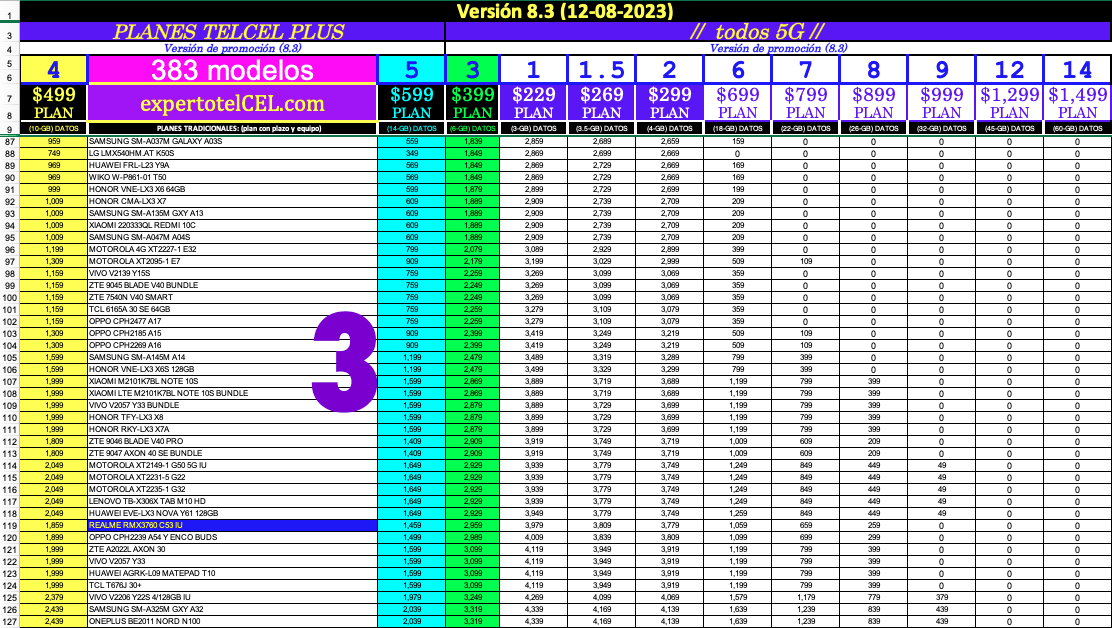This screenshot has width=1112, height=628.
Task: Select the Versión 8.3 (12-08-2023) title
Action: coord(565,11)
